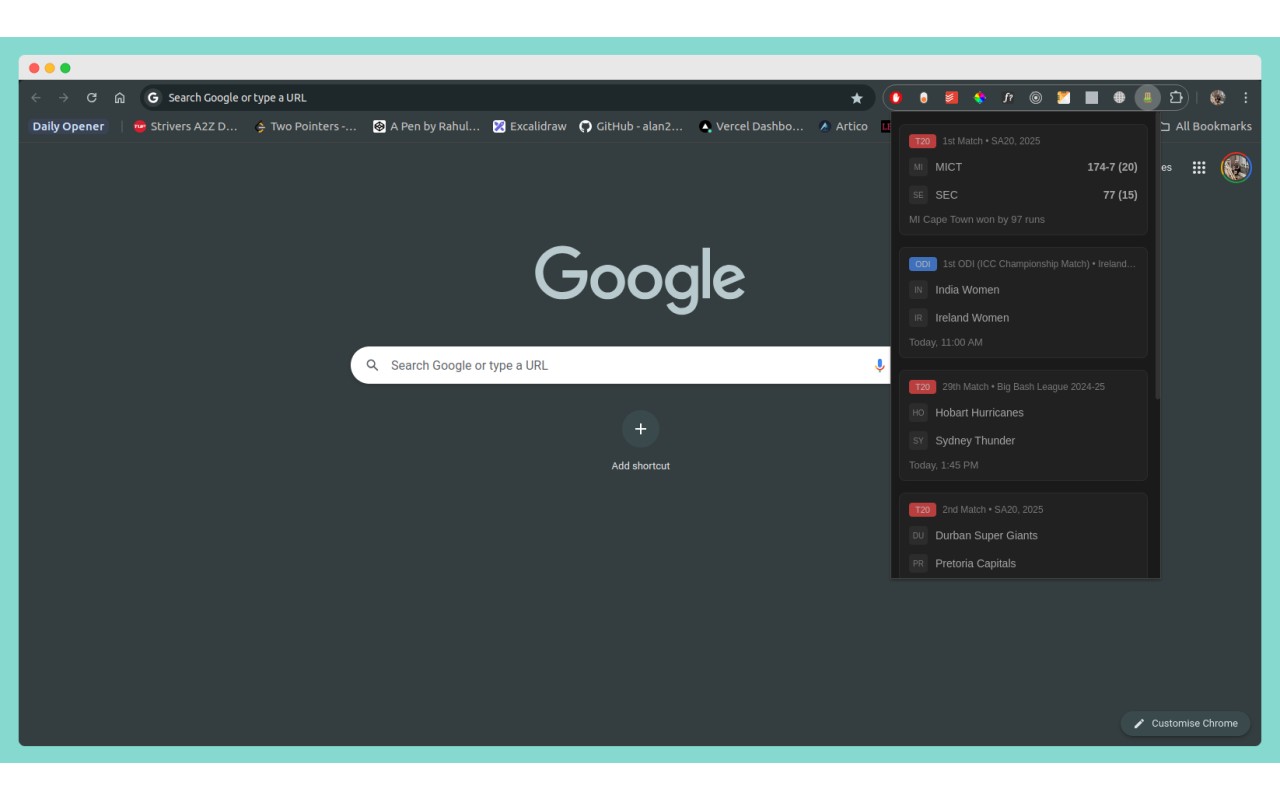1280x800 pixels.
Task: Open the Google profile avatar
Action: click(x=1236, y=167)
